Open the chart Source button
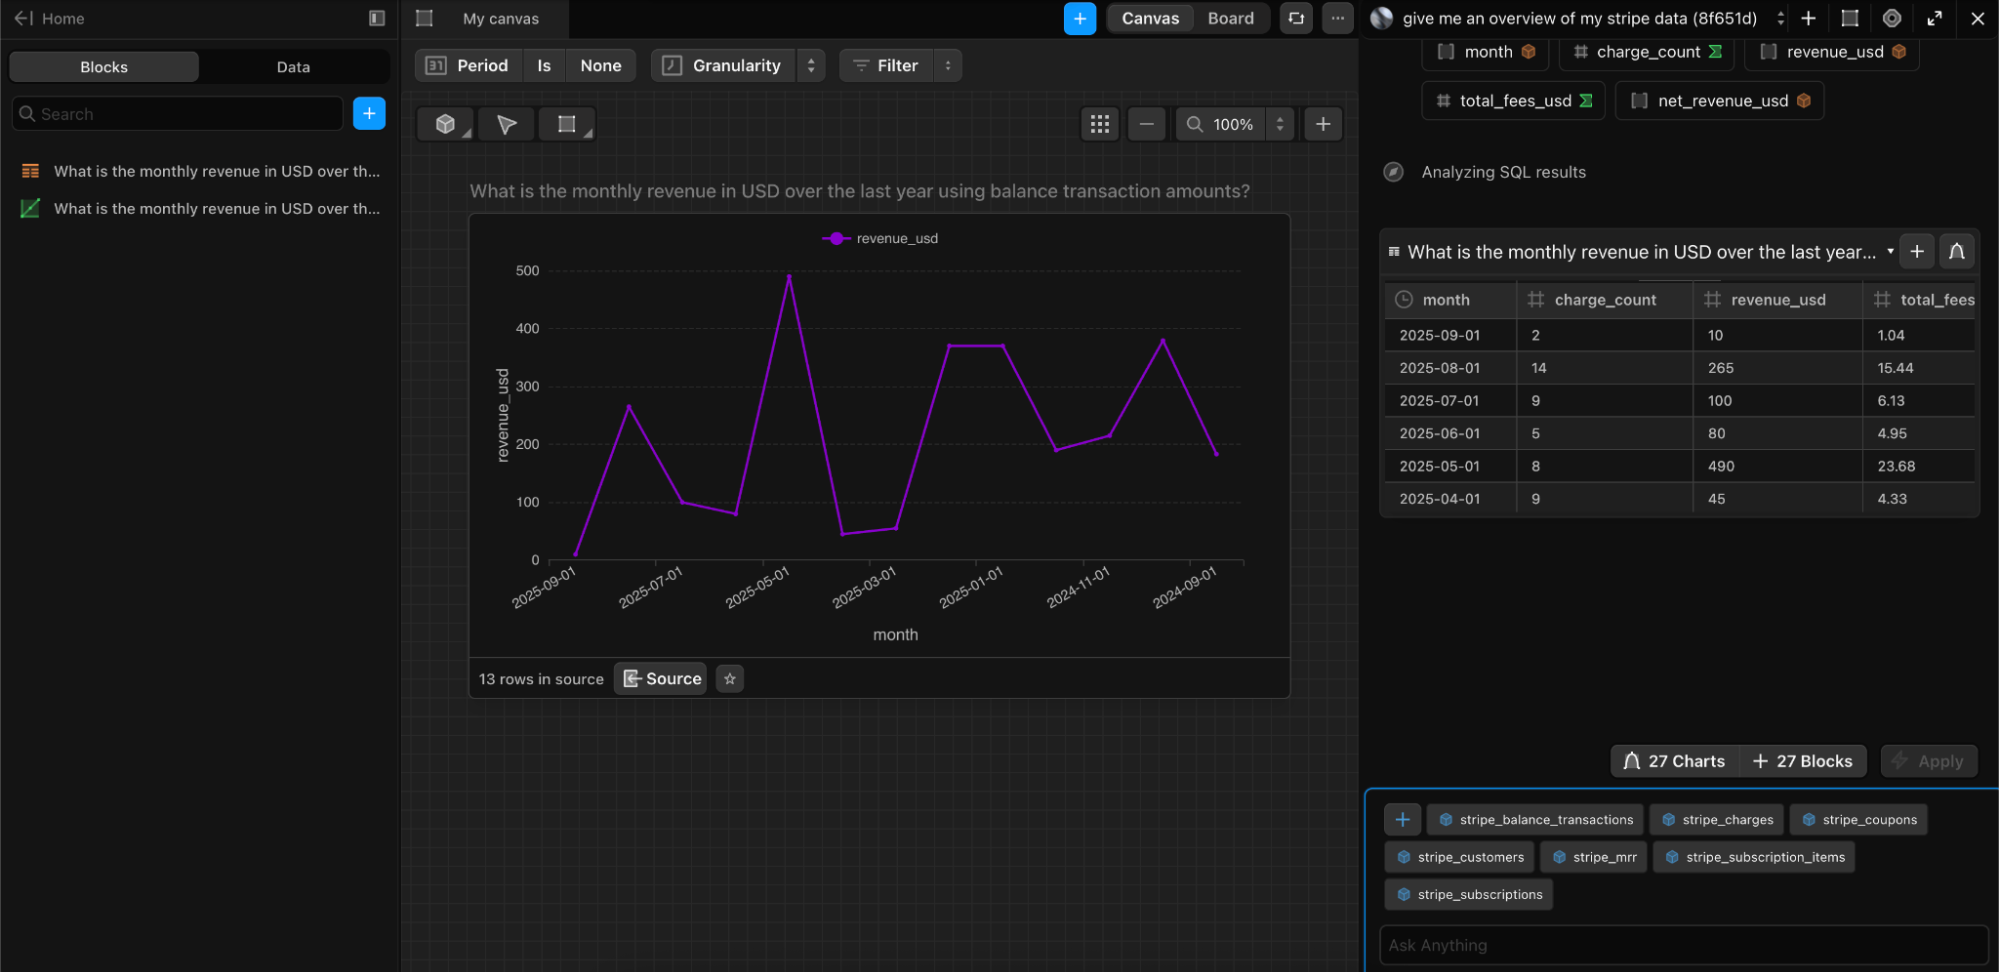 click(x=661, y=679)
